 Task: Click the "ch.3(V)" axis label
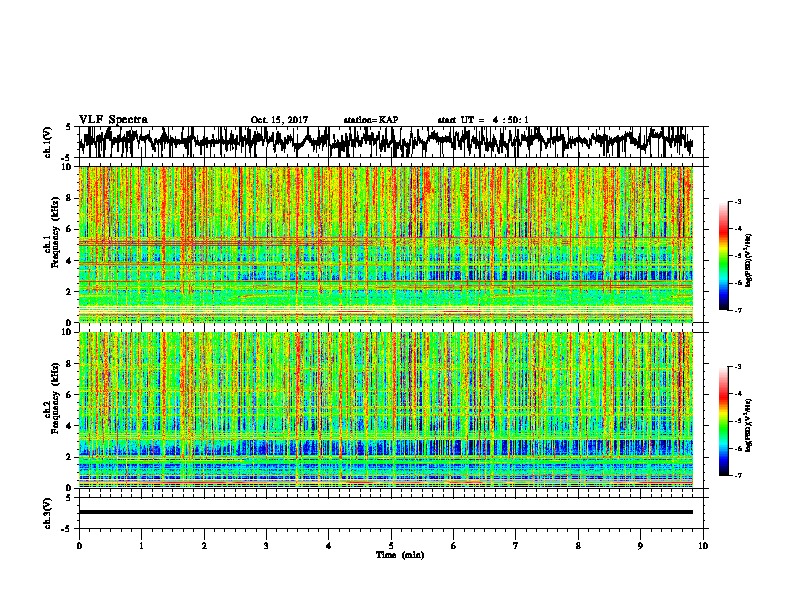pyautogui.click(x=48, y=514)
